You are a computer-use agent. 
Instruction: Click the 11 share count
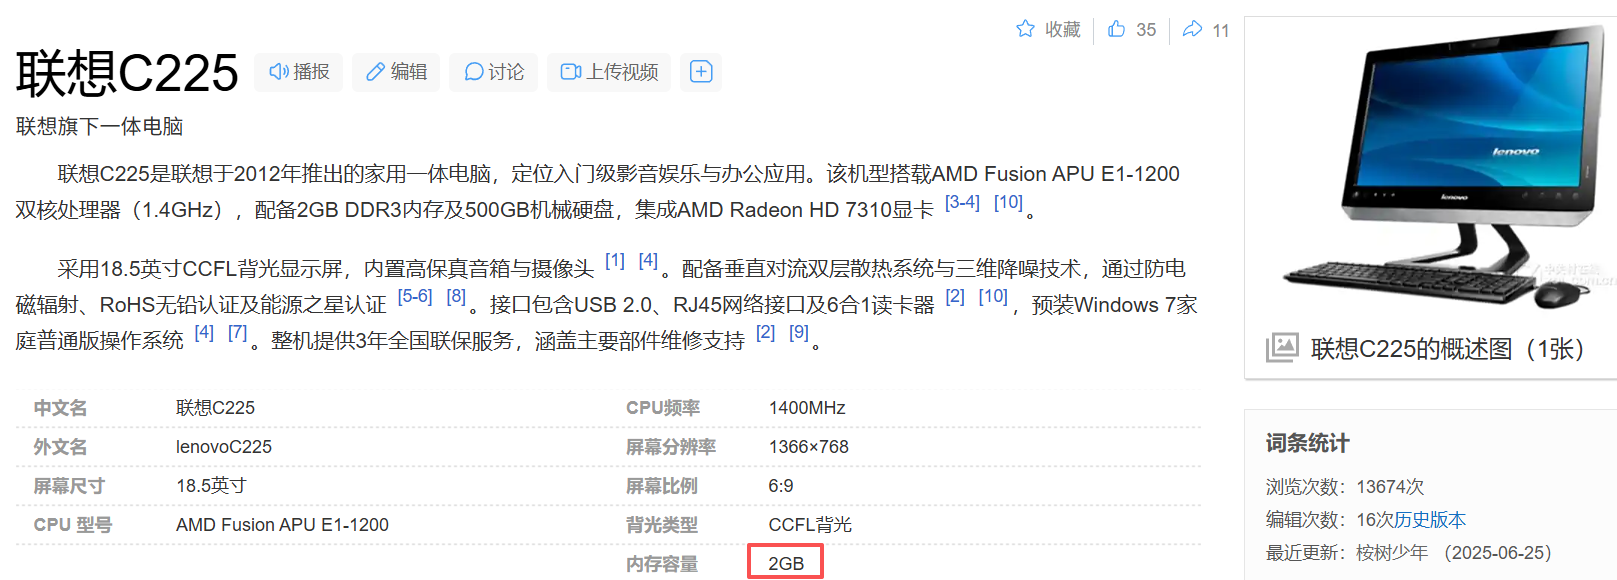(x=1220, y=31)
